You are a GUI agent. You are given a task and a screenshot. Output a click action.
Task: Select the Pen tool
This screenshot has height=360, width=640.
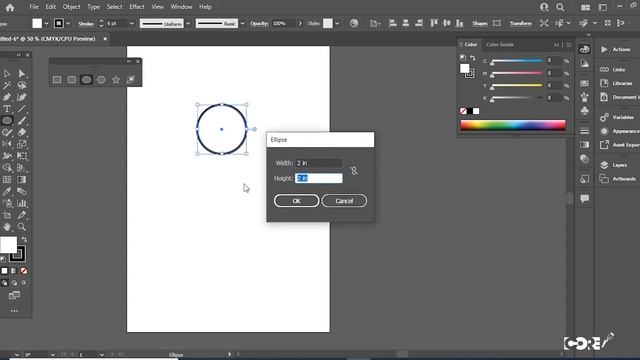pos(7,97)
